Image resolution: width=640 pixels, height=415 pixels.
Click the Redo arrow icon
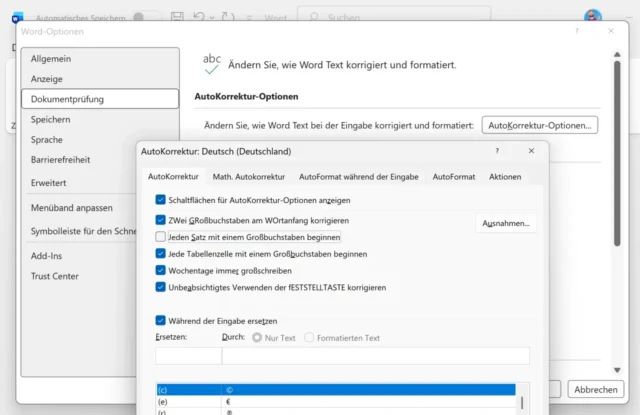228,17
